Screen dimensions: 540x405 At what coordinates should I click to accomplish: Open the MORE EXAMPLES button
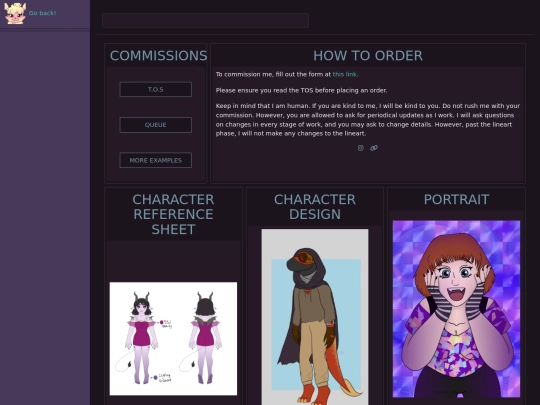155,160
